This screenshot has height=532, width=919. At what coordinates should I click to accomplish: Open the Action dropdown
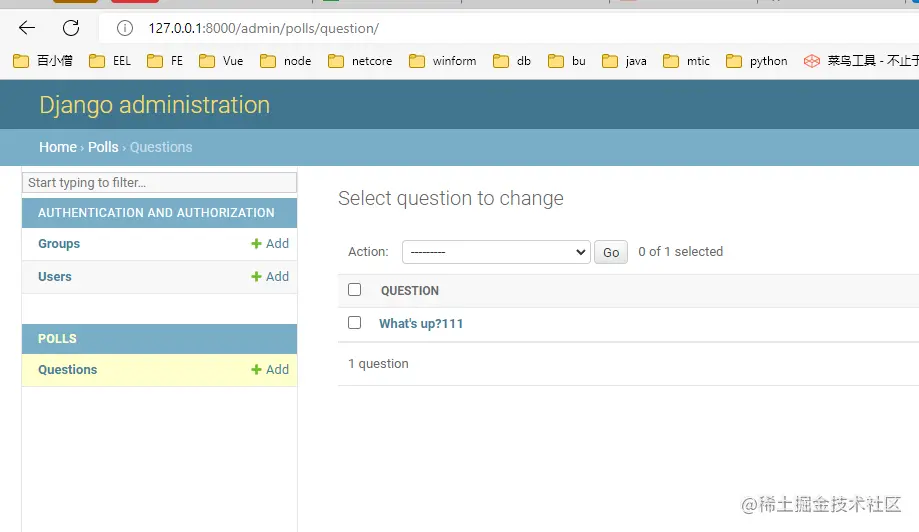coord(496,252)
